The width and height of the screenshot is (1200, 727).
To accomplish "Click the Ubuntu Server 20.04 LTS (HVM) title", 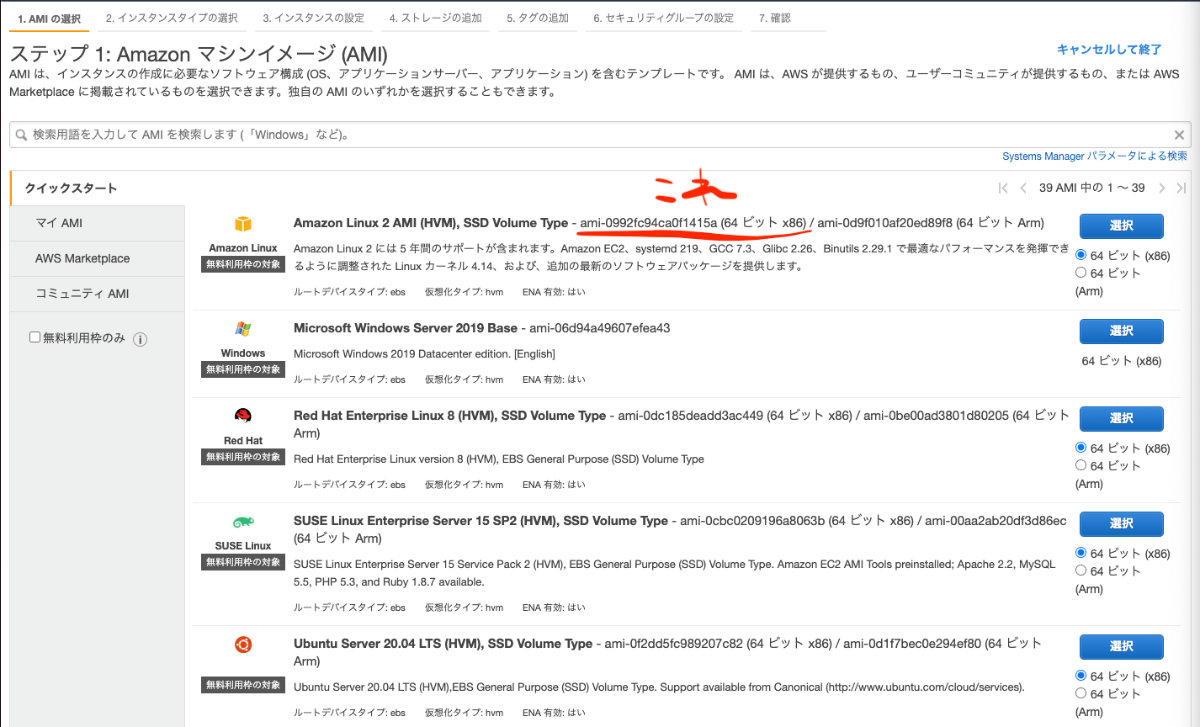I will (443, 643).
